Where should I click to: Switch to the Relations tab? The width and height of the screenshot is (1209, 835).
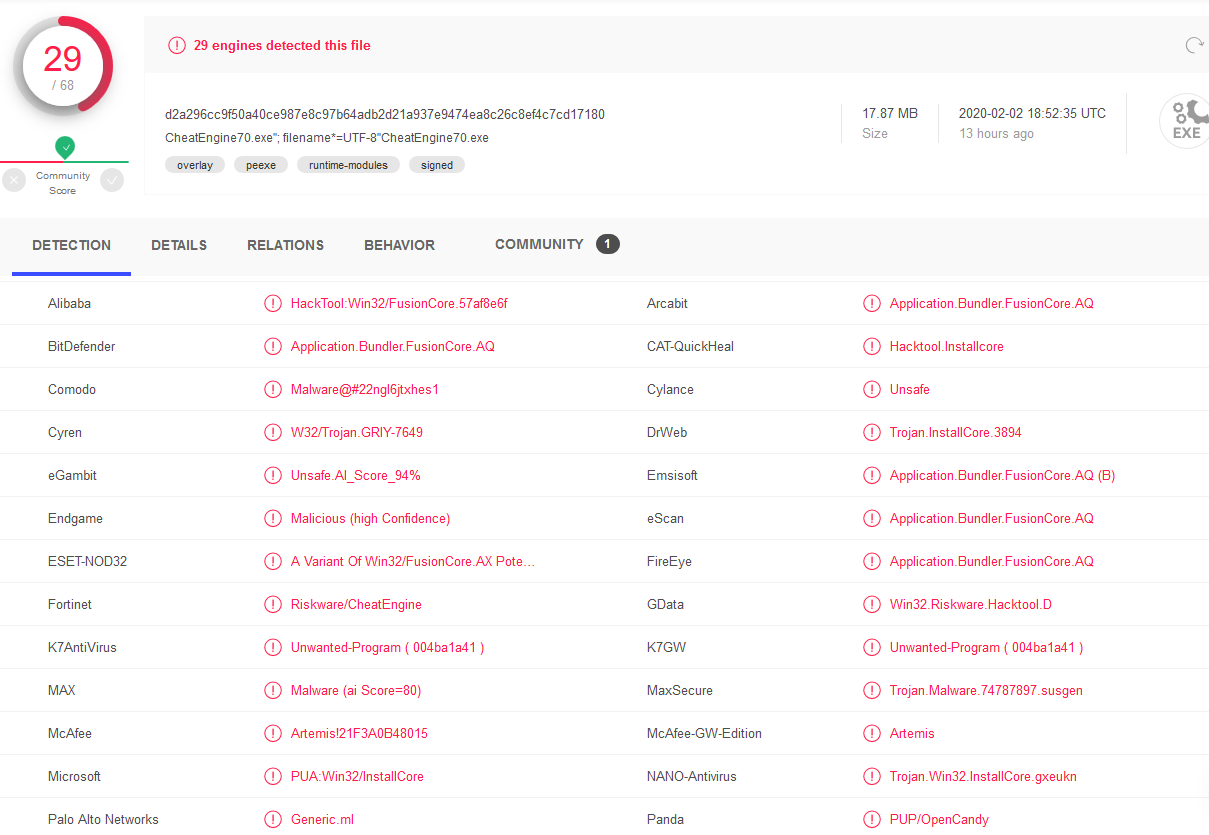(x=285, y=245)
